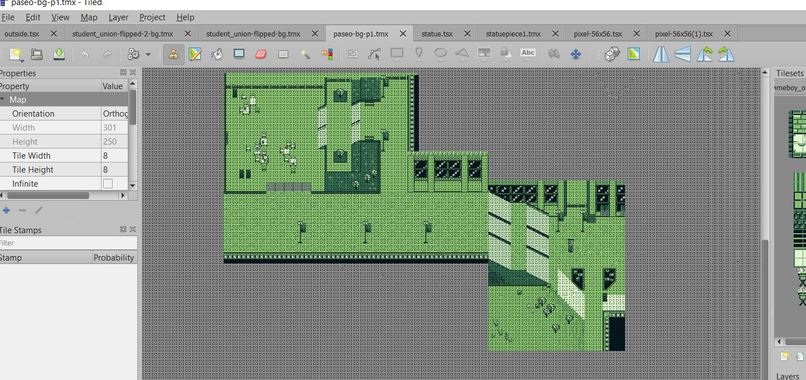Click the Save (green download arrow) icon
Viewport: 806px width, 380px height.
tap(59, 54)
